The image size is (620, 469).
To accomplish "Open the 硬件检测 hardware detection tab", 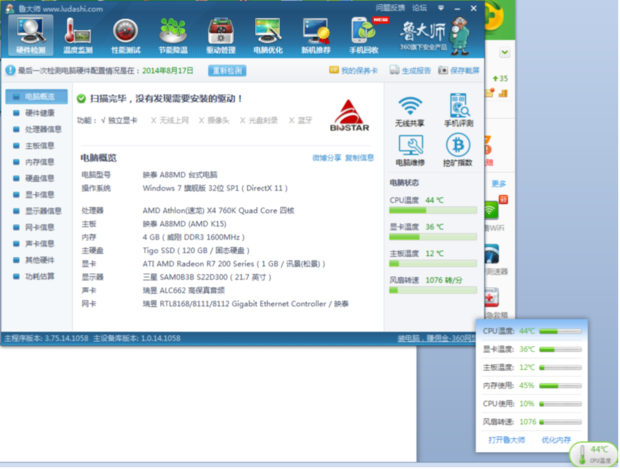I will point(31,36).
